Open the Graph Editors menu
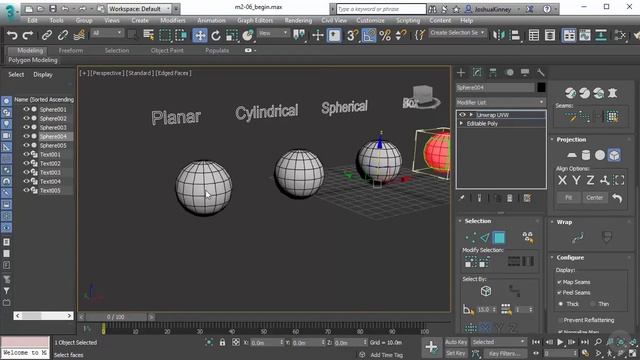This screenshot has height=360, width=640. 255,20
